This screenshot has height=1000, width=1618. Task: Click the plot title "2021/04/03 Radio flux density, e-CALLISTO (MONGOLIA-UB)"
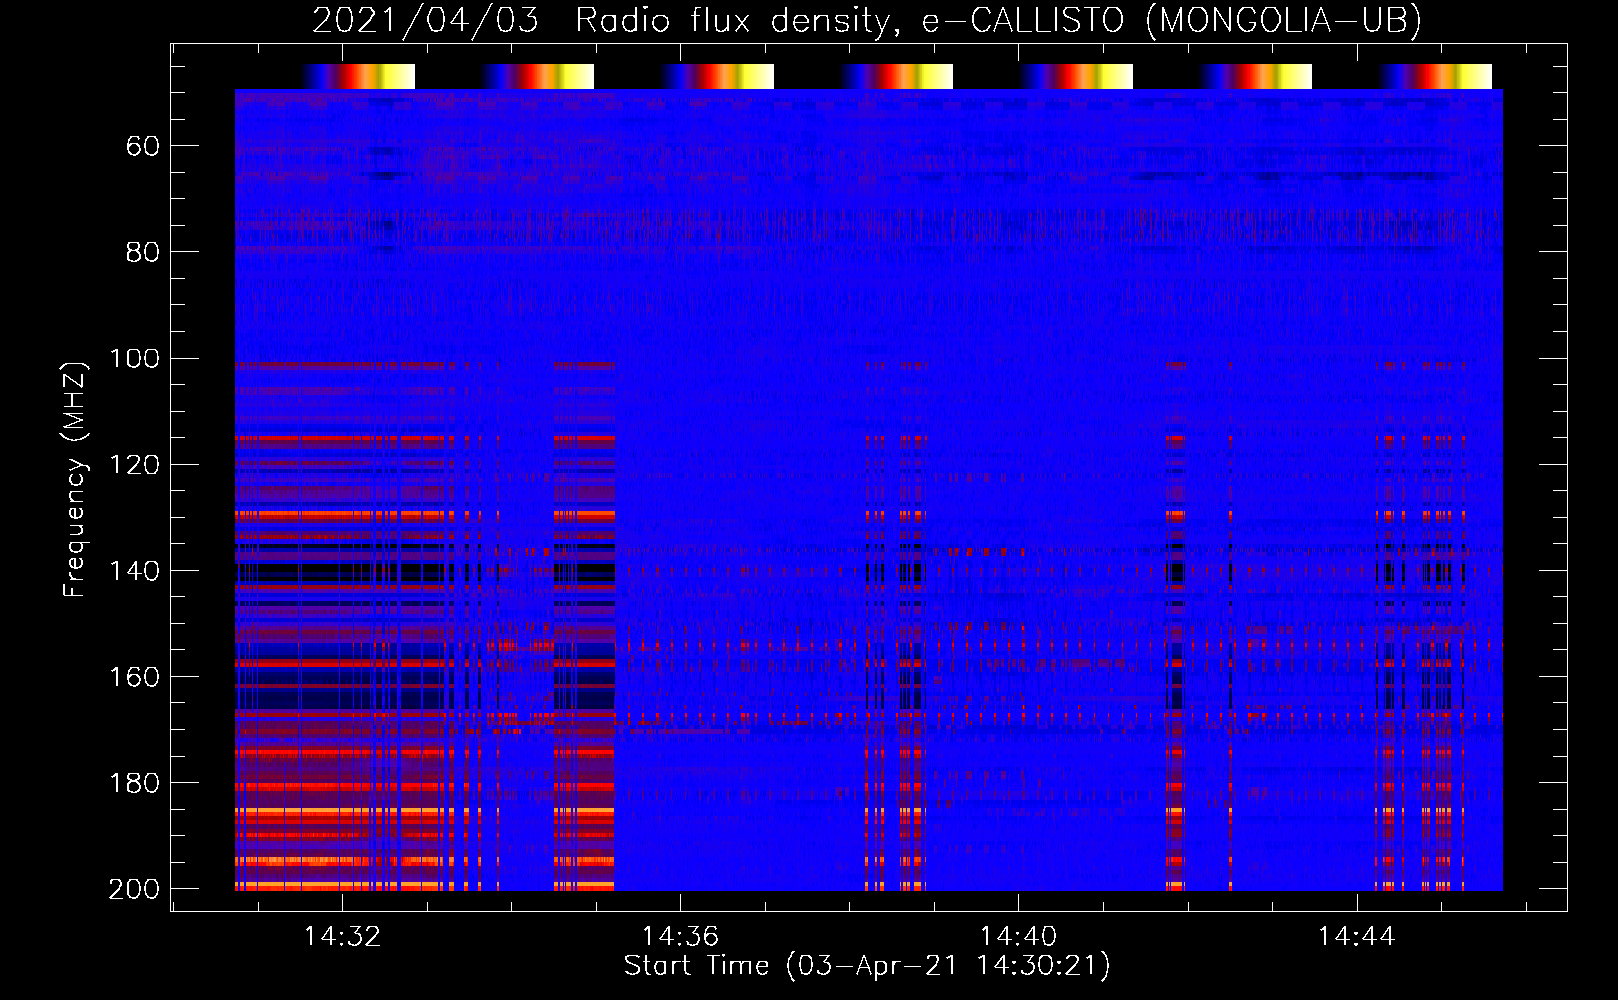(x=866, y=21)
